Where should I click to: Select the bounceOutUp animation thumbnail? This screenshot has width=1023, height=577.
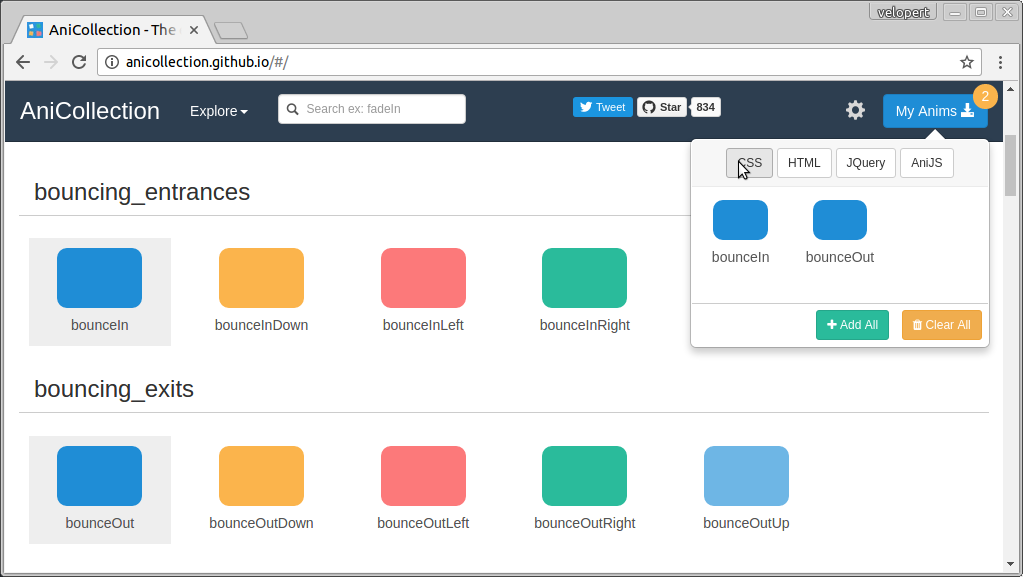coord(746,476)
